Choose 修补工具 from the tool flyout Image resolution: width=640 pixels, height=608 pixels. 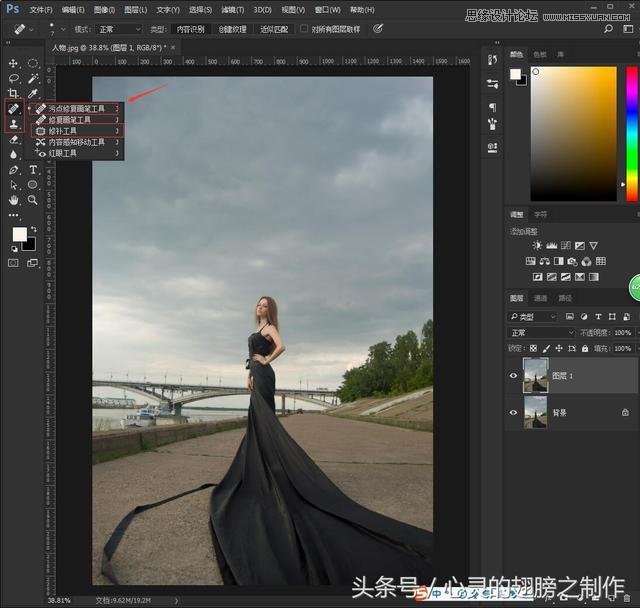coord(64,131)
